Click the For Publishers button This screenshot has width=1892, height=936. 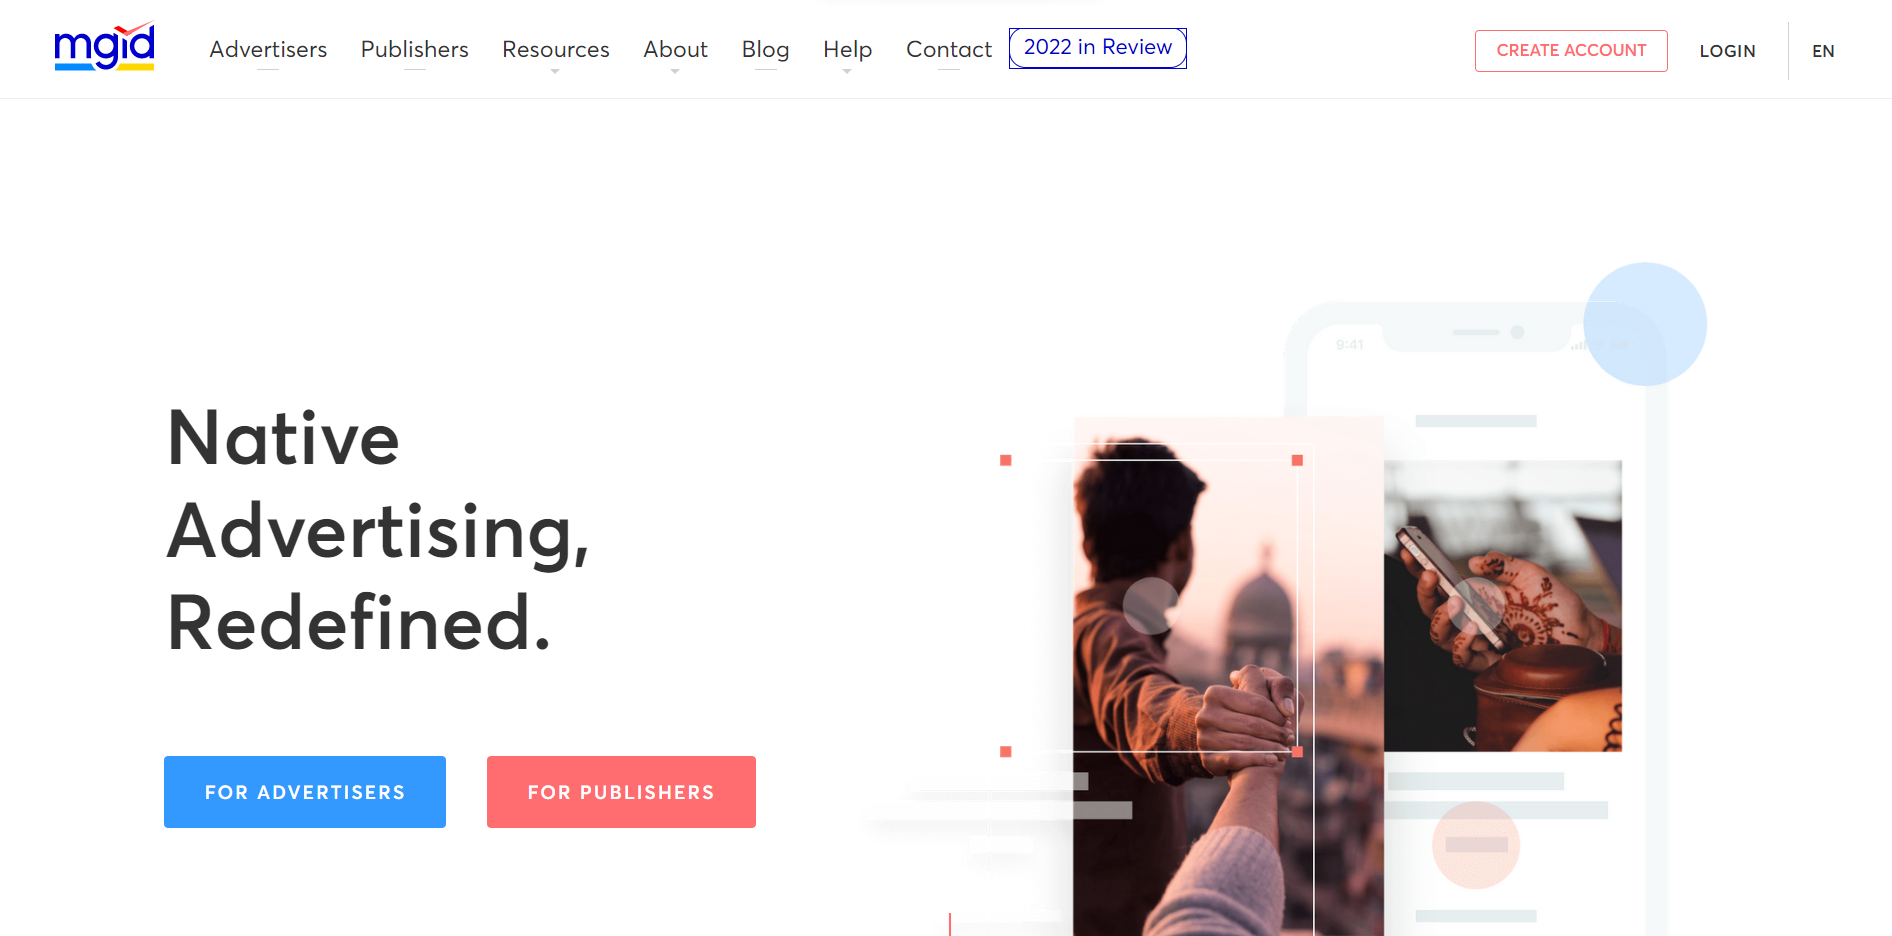pyautogui.click(x=621, y=792)
